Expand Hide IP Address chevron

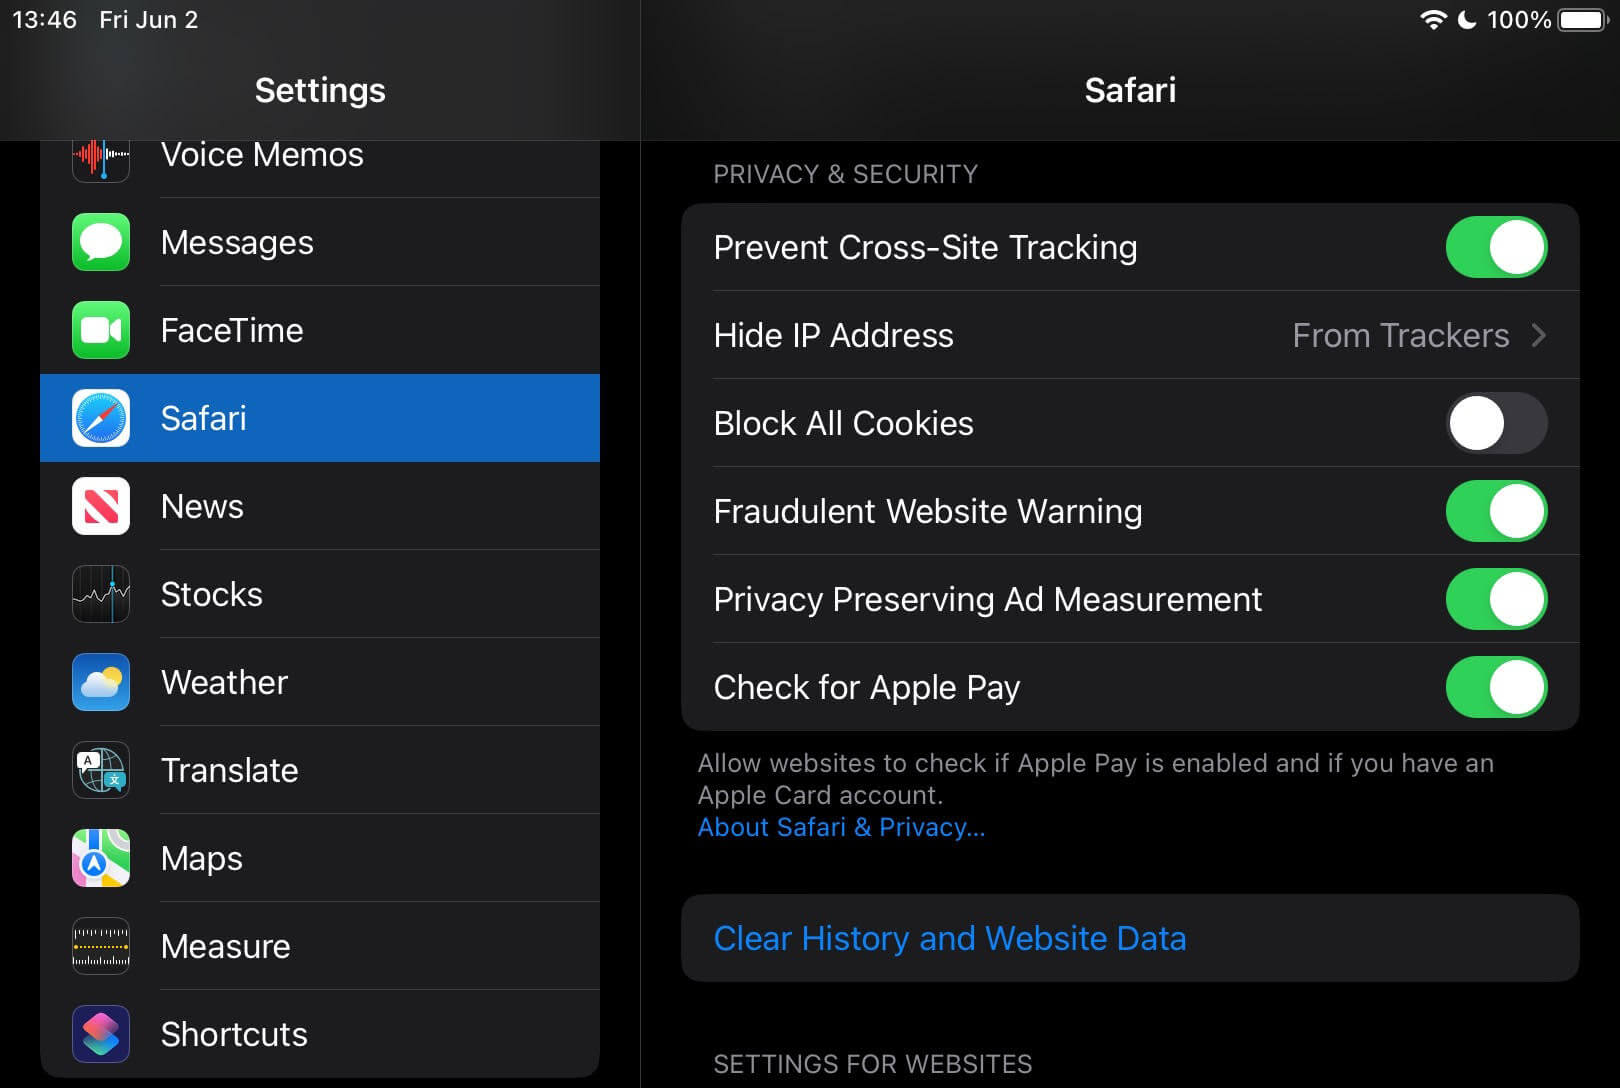[x=1539, y=335]
